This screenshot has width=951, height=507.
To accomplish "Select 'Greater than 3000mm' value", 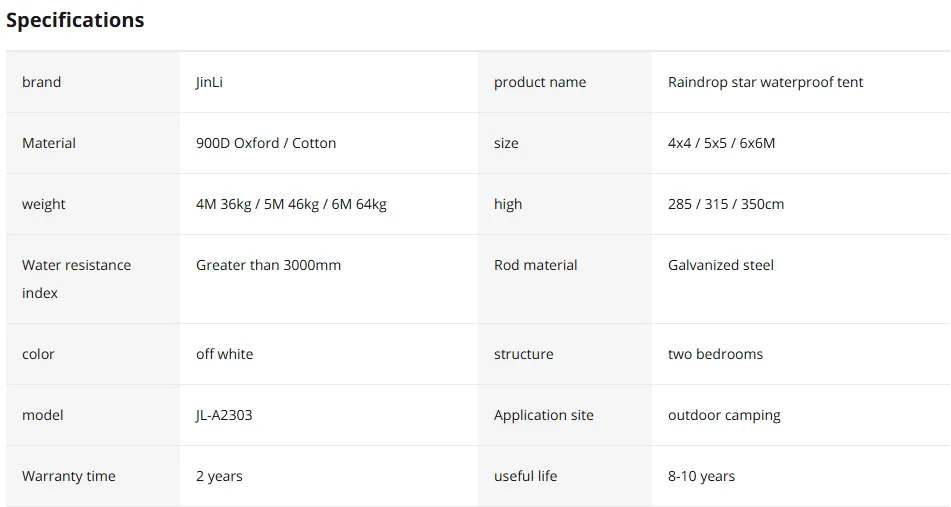I will [x=268, y=265].
